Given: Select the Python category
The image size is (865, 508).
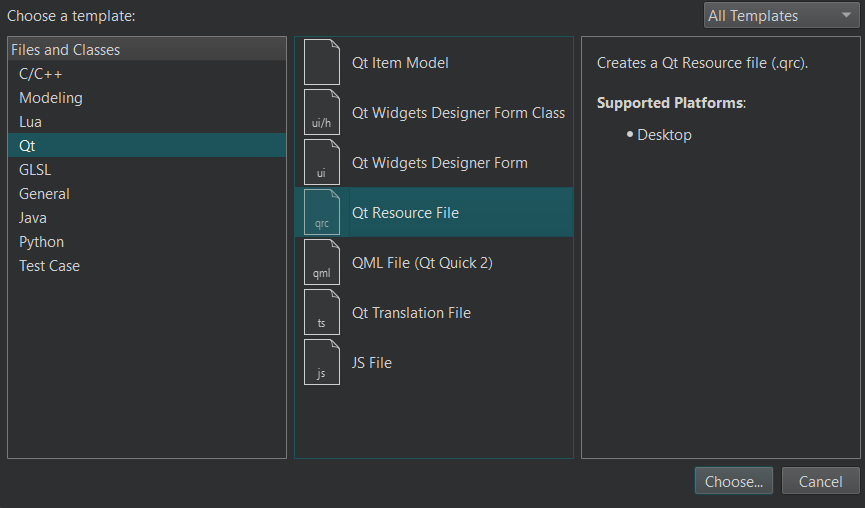Looking at the screenshot, I should coord(147,242).
